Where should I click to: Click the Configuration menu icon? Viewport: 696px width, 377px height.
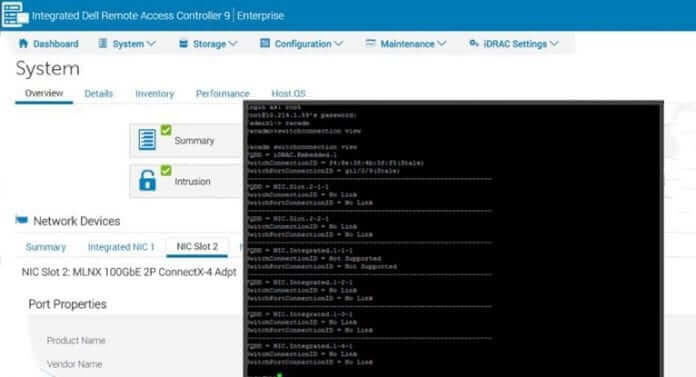(265, 43)
